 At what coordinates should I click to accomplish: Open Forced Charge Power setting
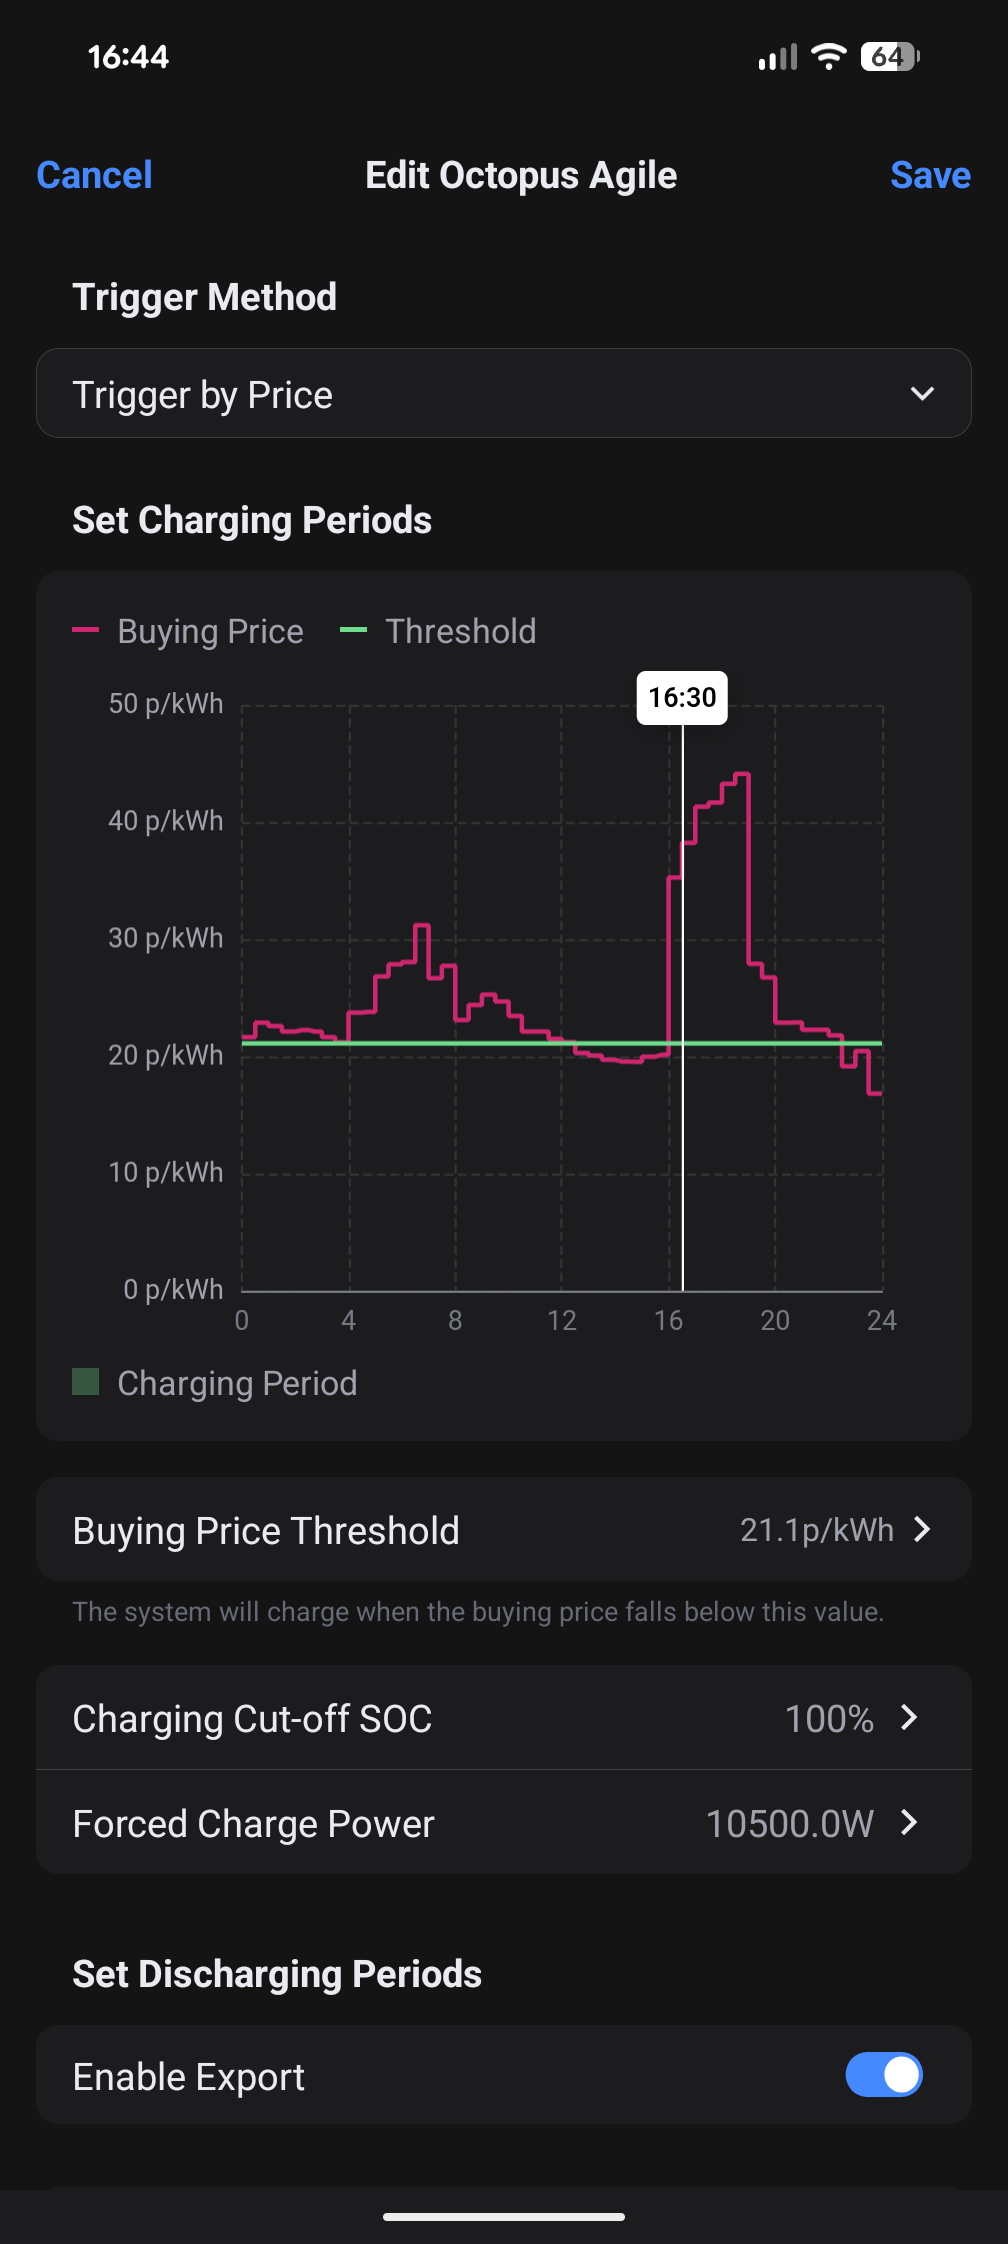click(503, 1823)
